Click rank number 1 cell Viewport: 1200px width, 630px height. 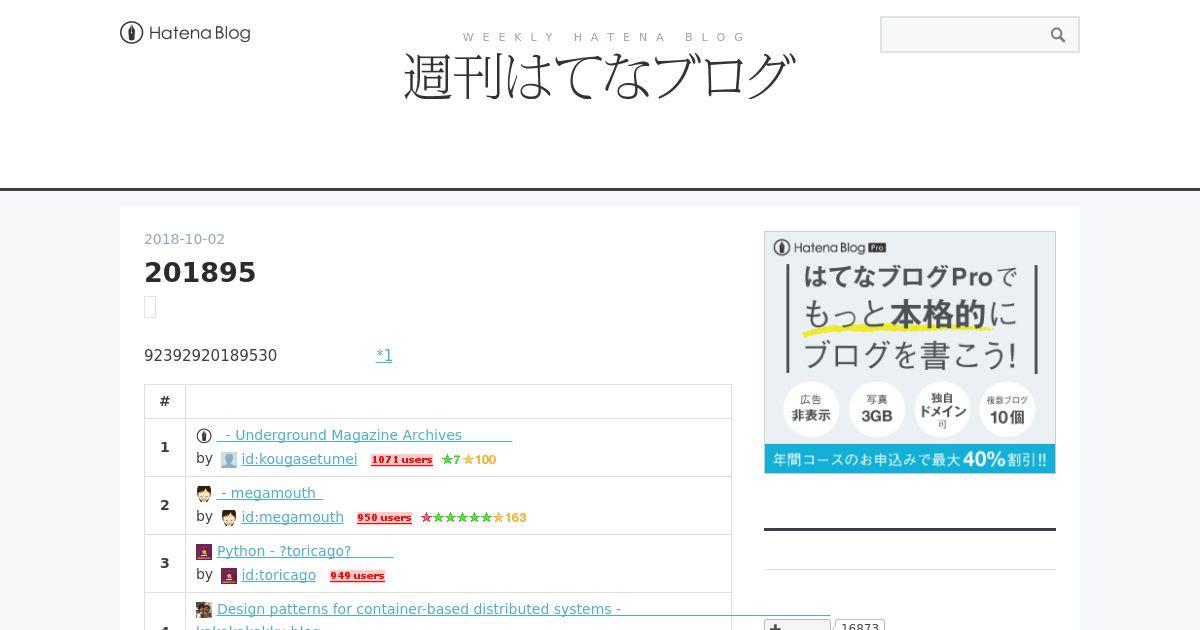tap(165, 447)
